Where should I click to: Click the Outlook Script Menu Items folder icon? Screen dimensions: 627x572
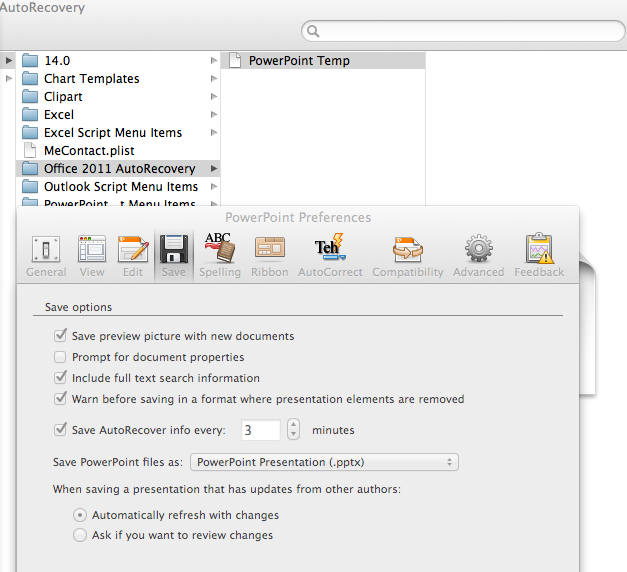[30, 187]
